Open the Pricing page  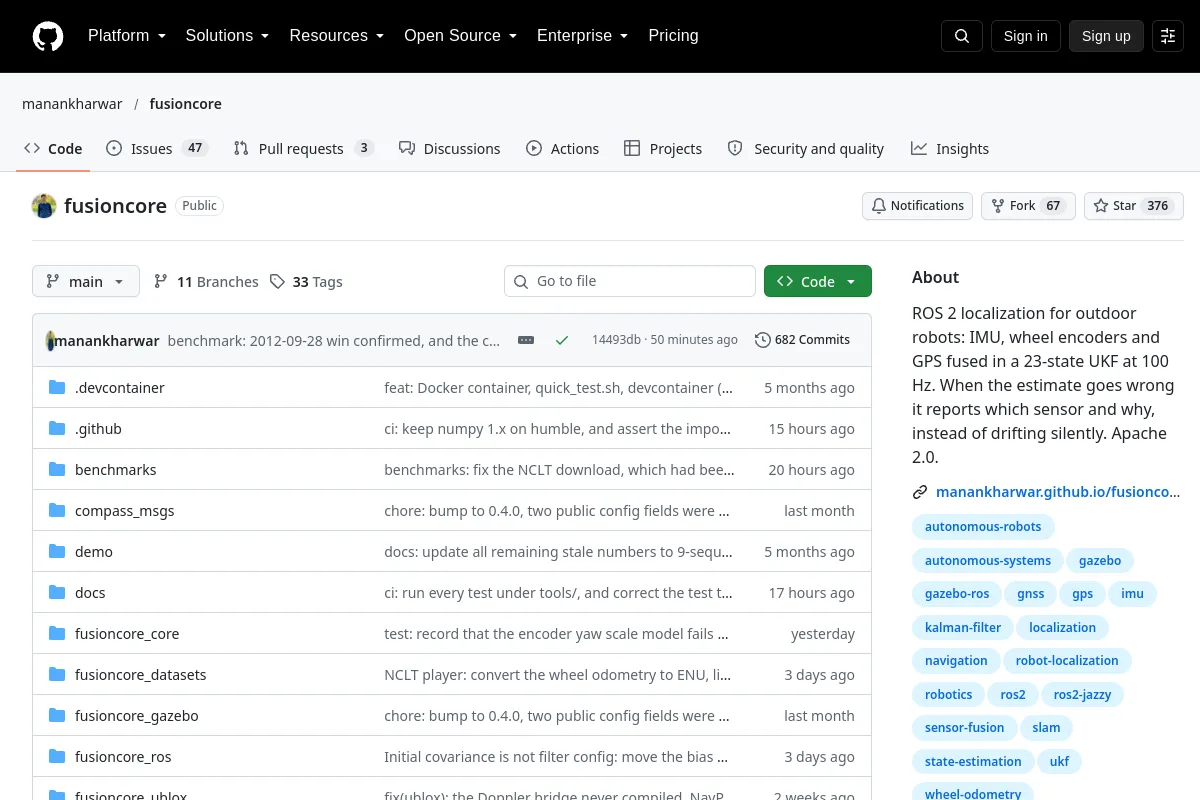pyautogui.click(x=673, y=36)
